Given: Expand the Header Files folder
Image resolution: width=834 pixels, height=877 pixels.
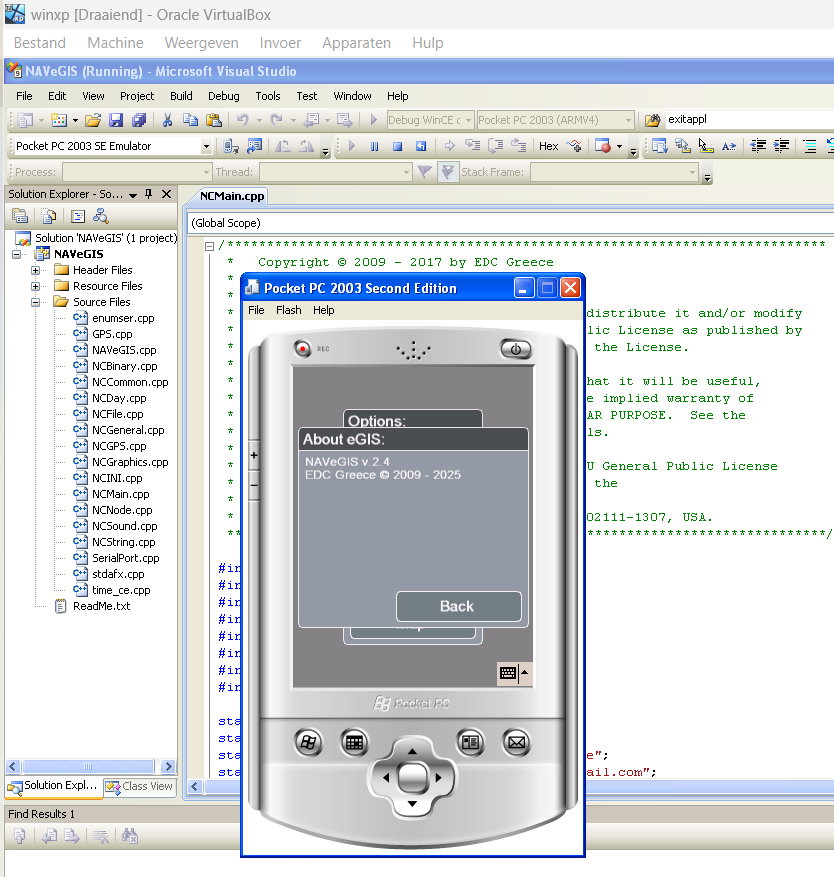Looking at the screenshot, I should (35, 270).
